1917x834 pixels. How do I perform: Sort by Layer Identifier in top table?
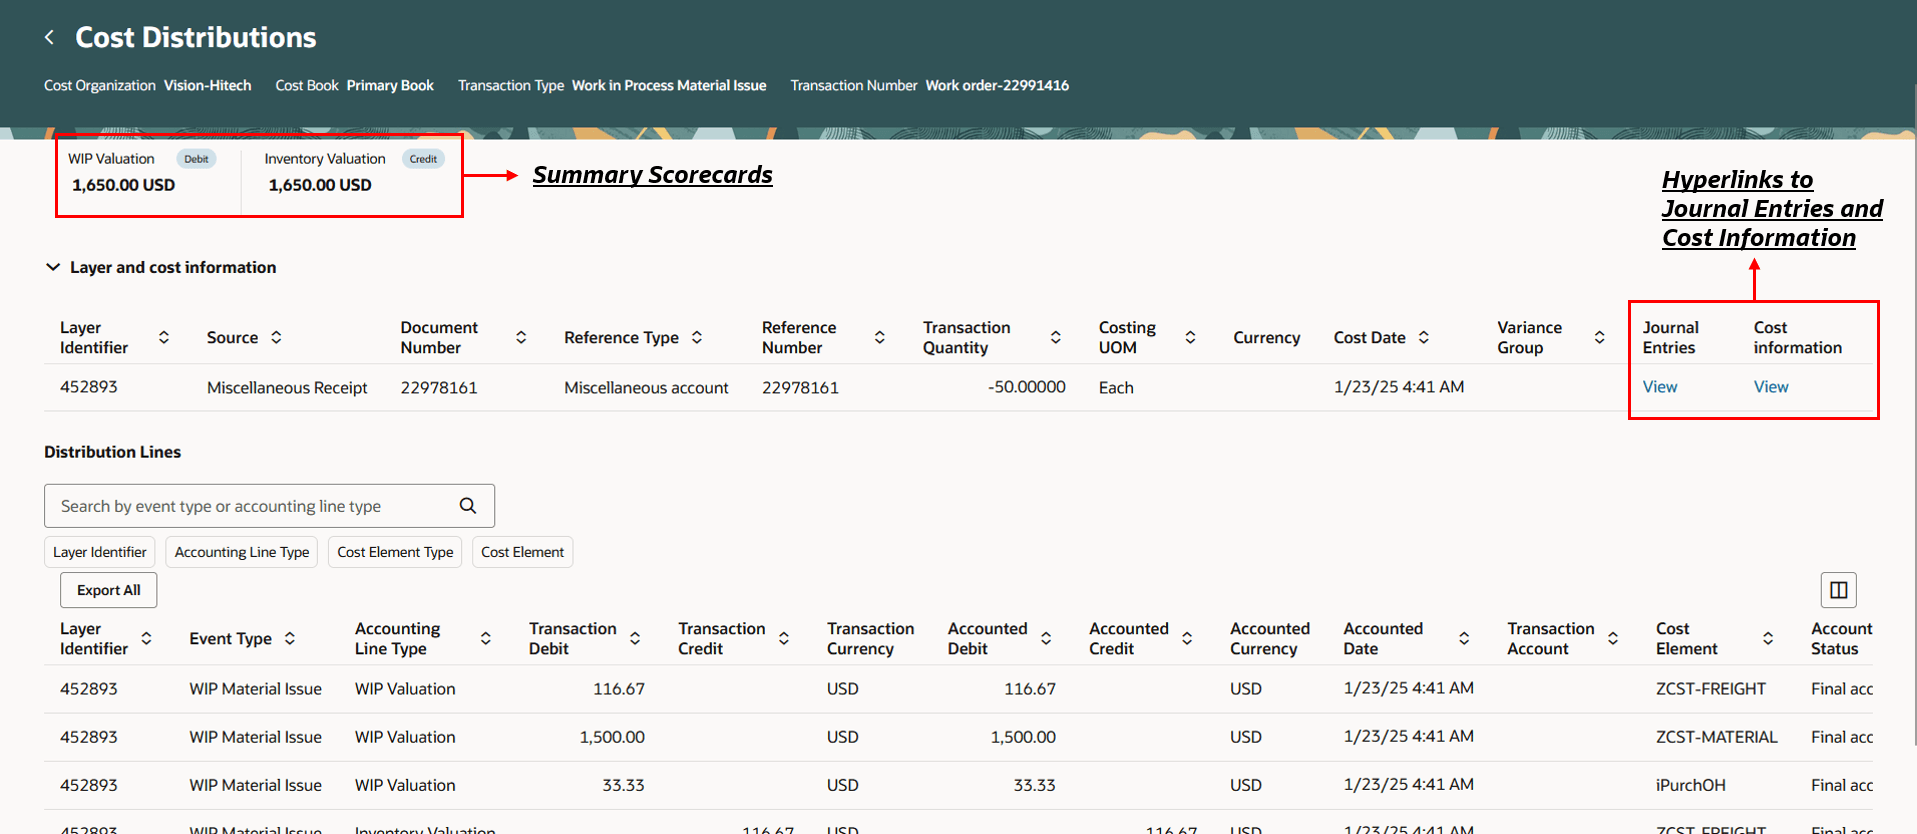click(164, 337)
